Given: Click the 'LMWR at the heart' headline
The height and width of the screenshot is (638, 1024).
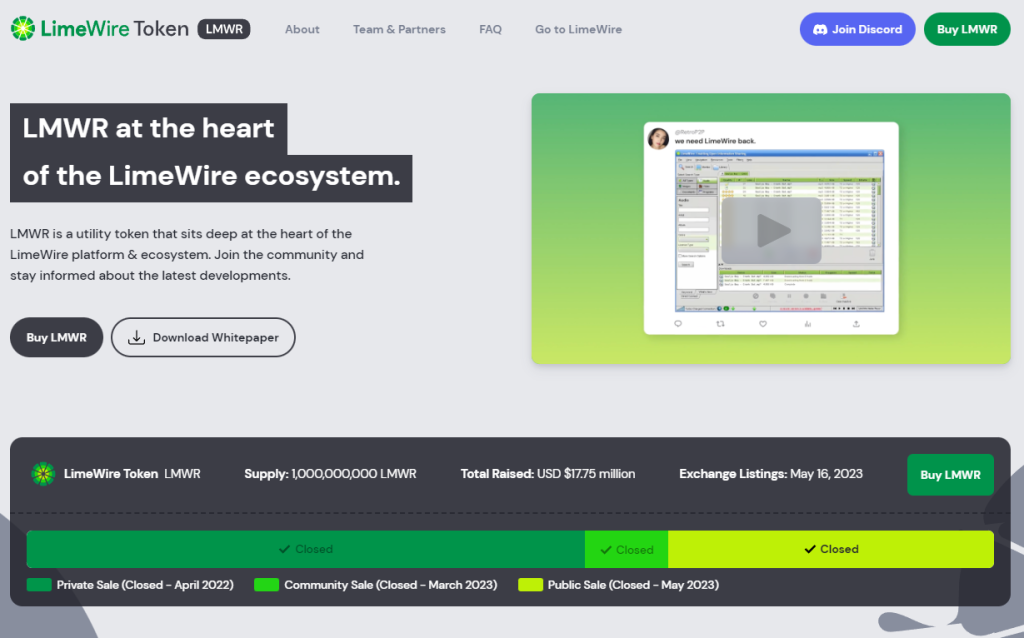Looking at the screenshot, I should [148, 128].
